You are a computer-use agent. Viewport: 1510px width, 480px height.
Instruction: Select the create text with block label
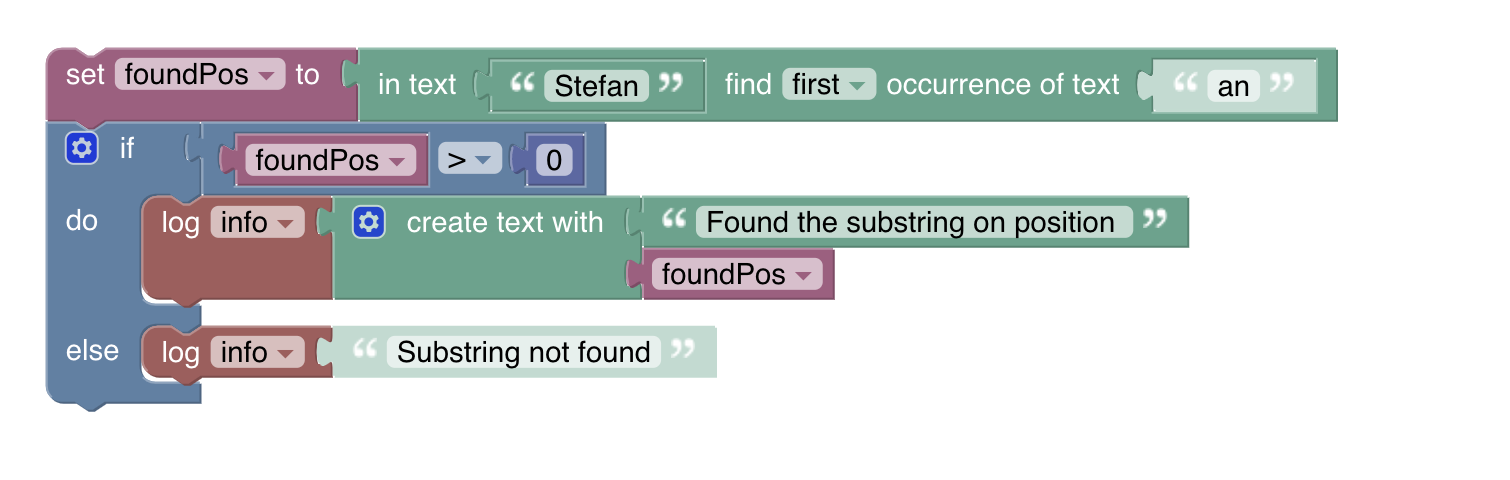(x=504, y=223)
